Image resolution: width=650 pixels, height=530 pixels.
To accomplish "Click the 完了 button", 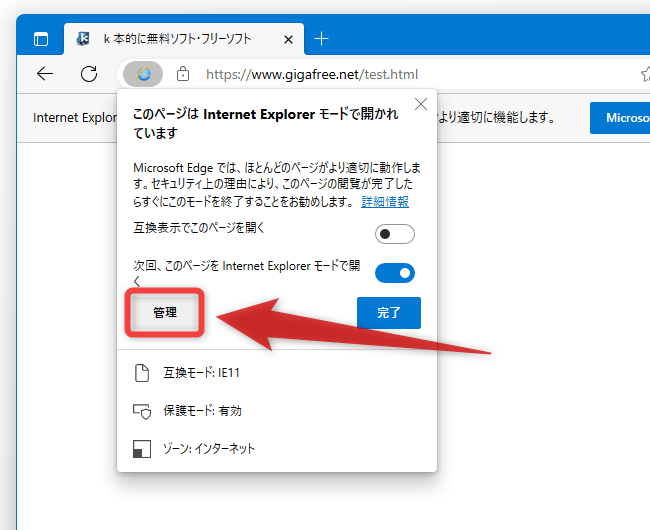I will tap(389, 312).
